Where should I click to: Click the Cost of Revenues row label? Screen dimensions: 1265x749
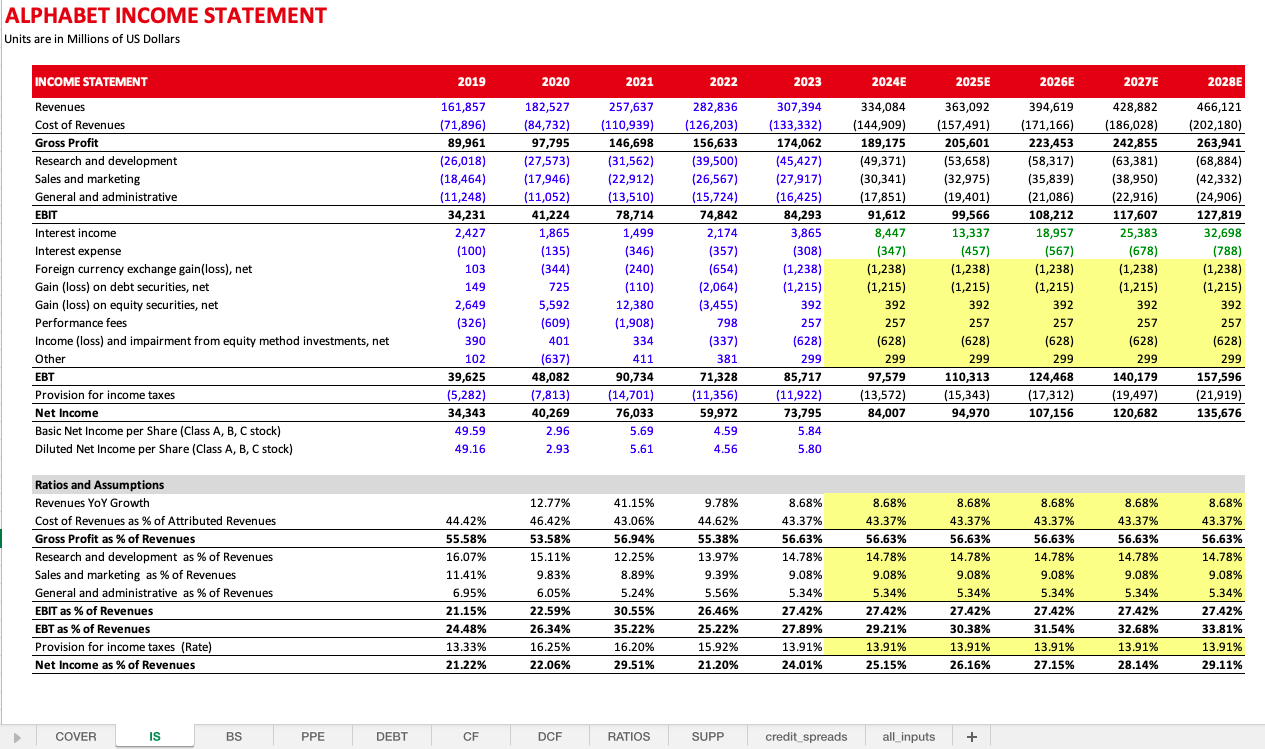(80, 125)
